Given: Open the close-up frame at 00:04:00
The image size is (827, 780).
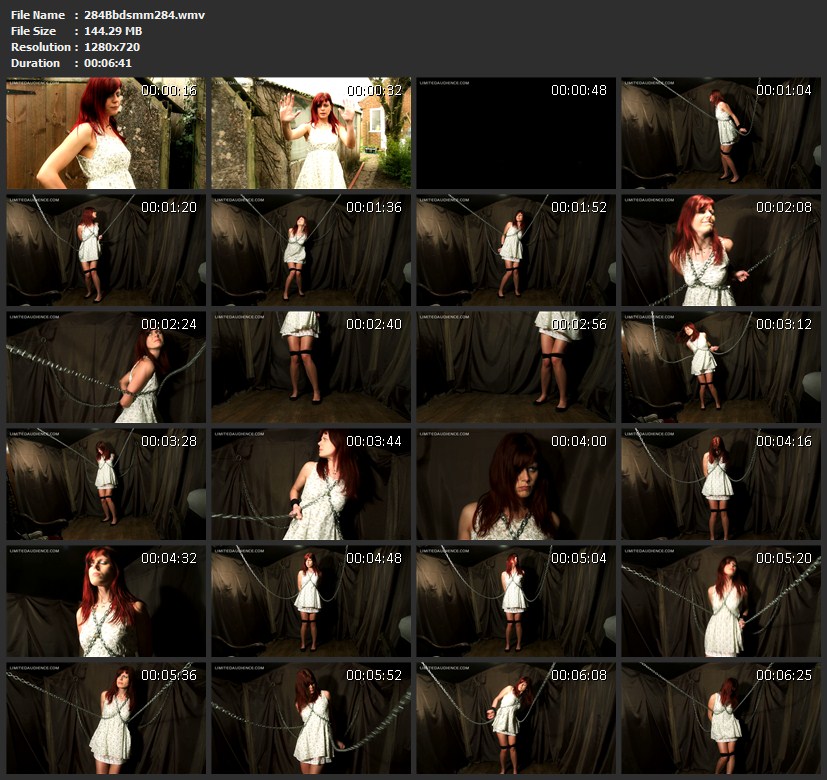Looking at the screenshot, I should tap(516, 484).
